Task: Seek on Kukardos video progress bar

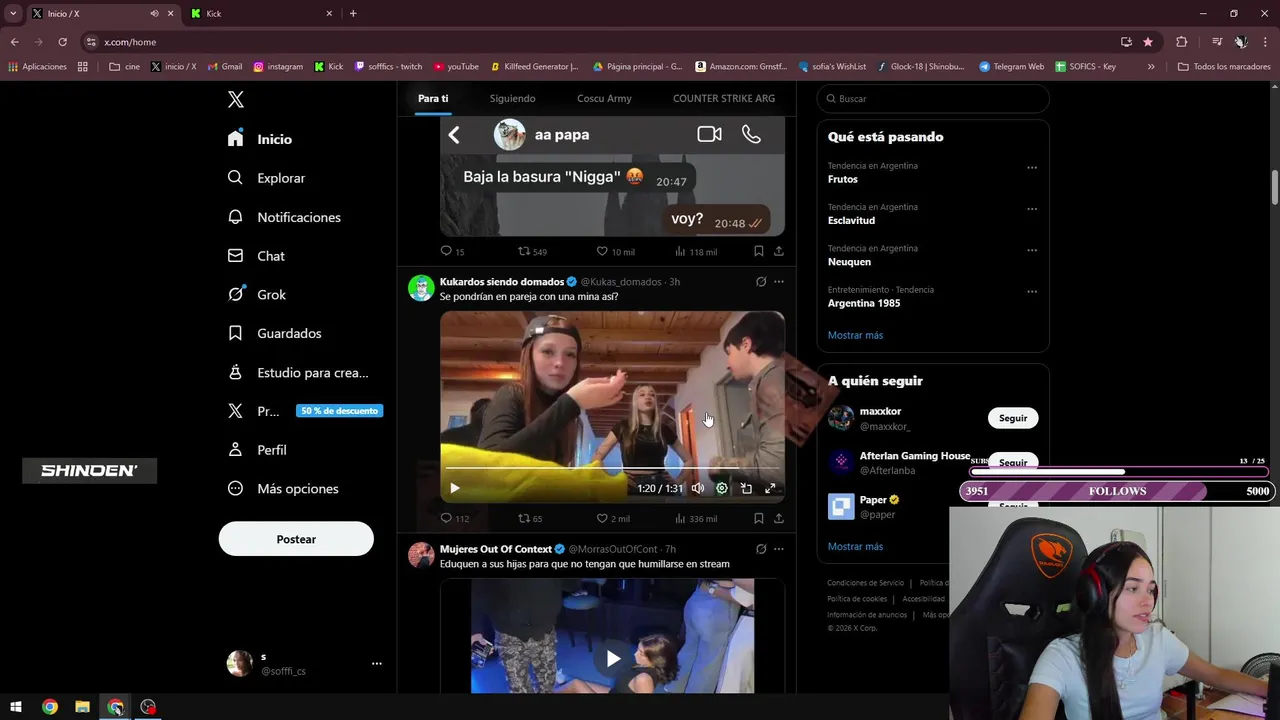Action: pos(612,468)
